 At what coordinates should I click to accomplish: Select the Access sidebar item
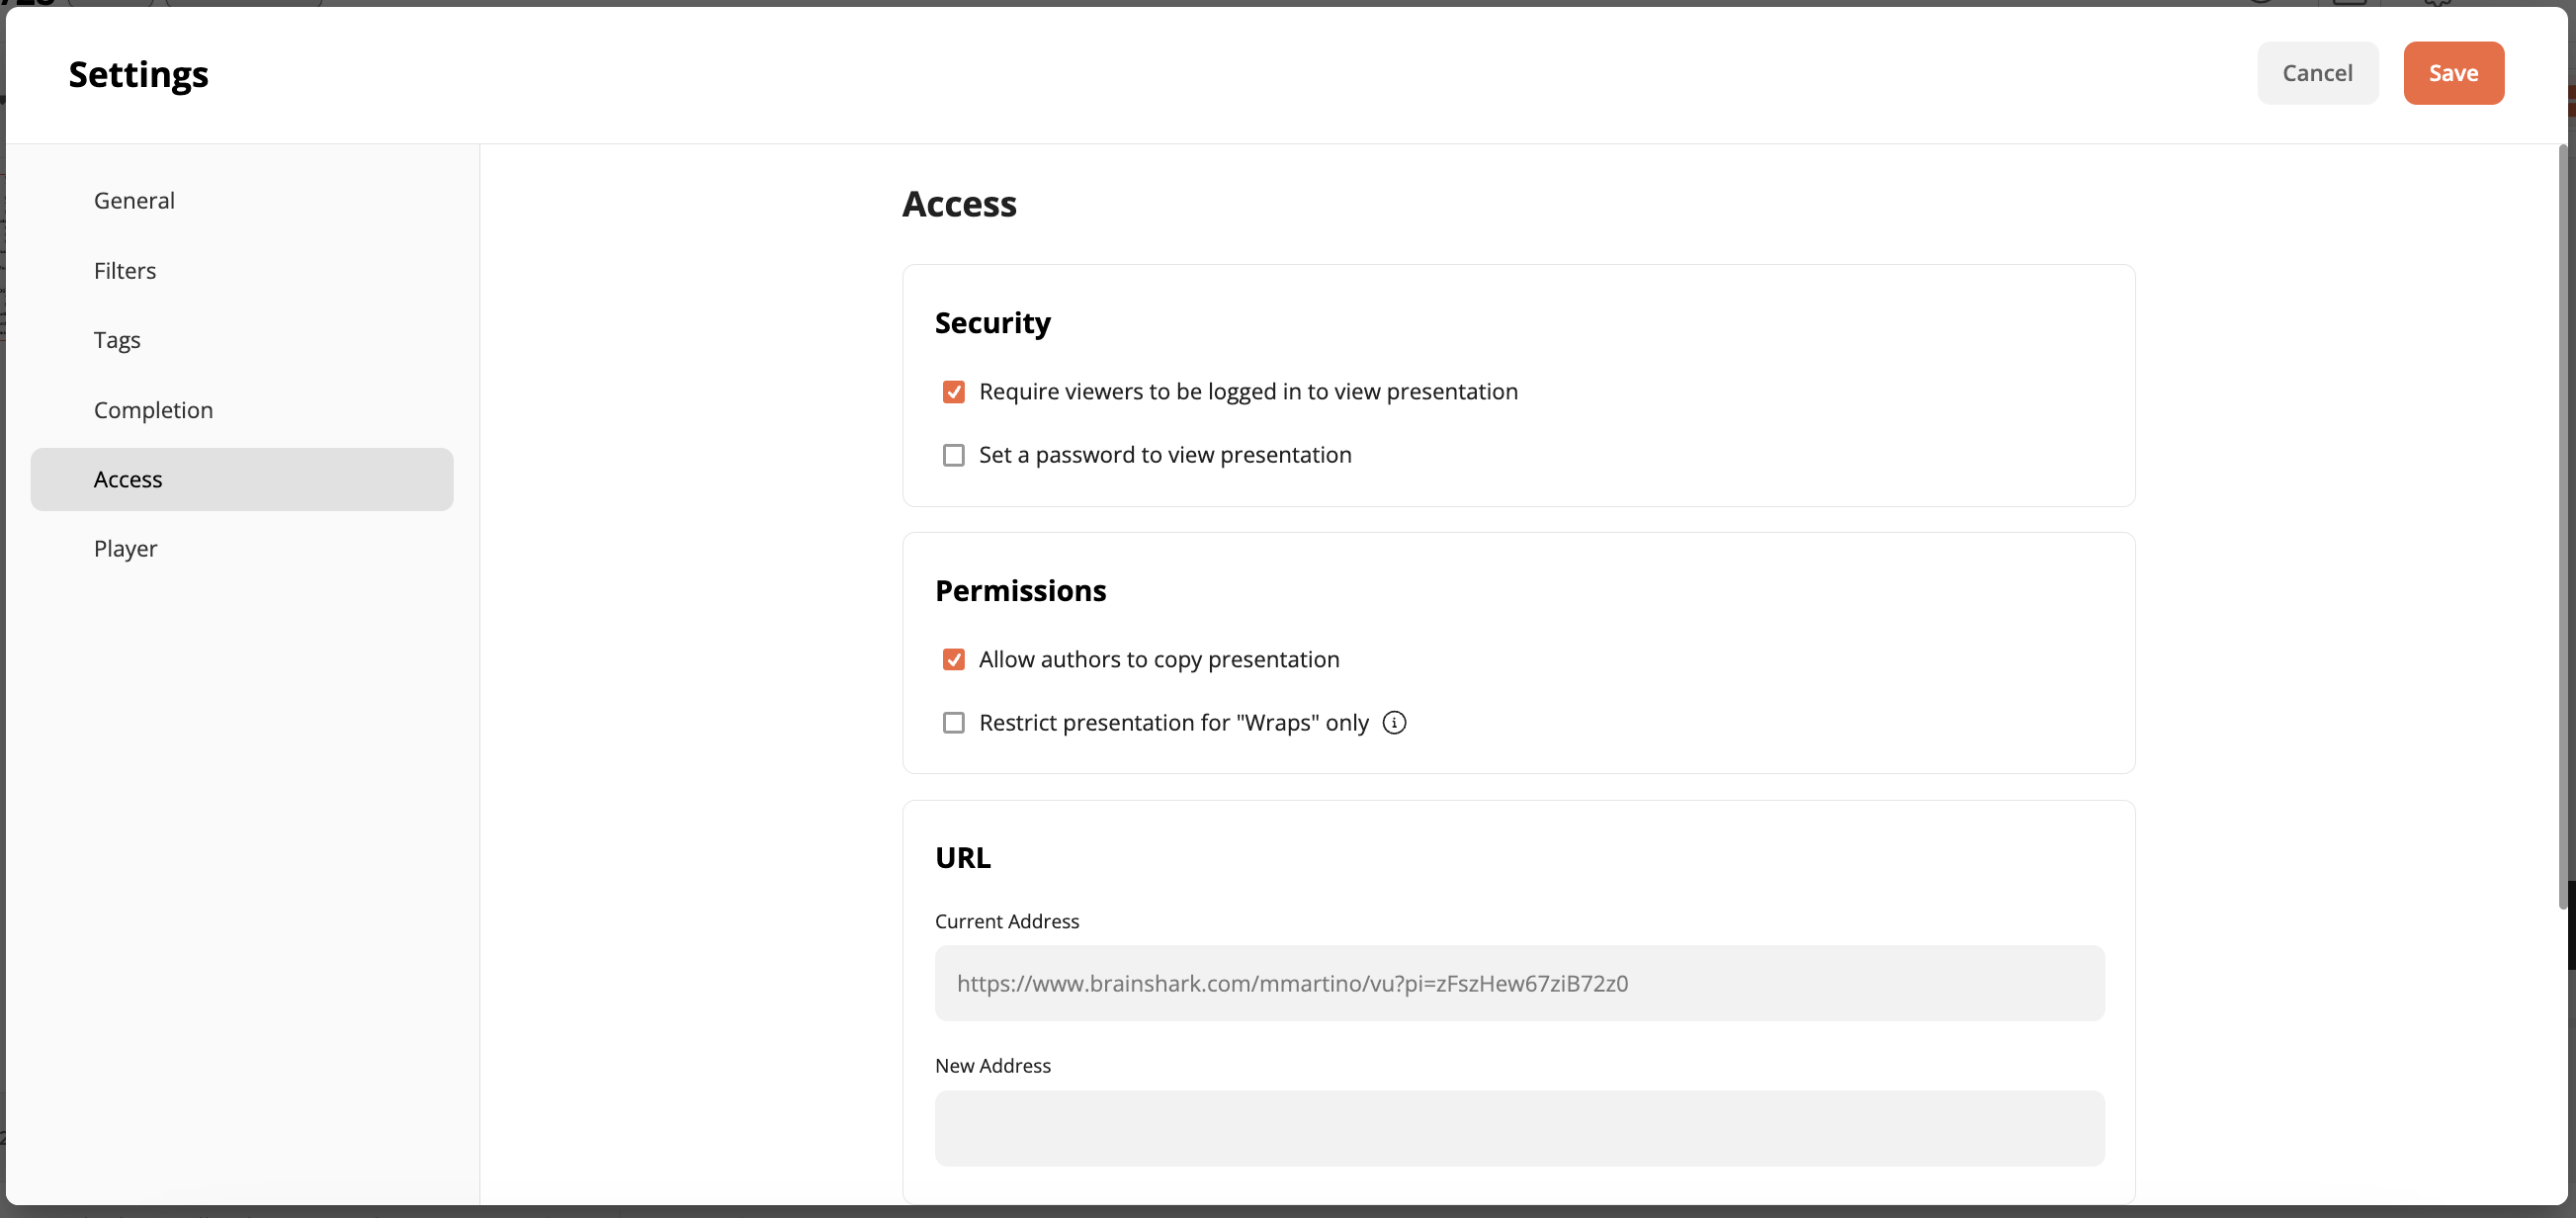pyautogui.click(x=241, y=479)
